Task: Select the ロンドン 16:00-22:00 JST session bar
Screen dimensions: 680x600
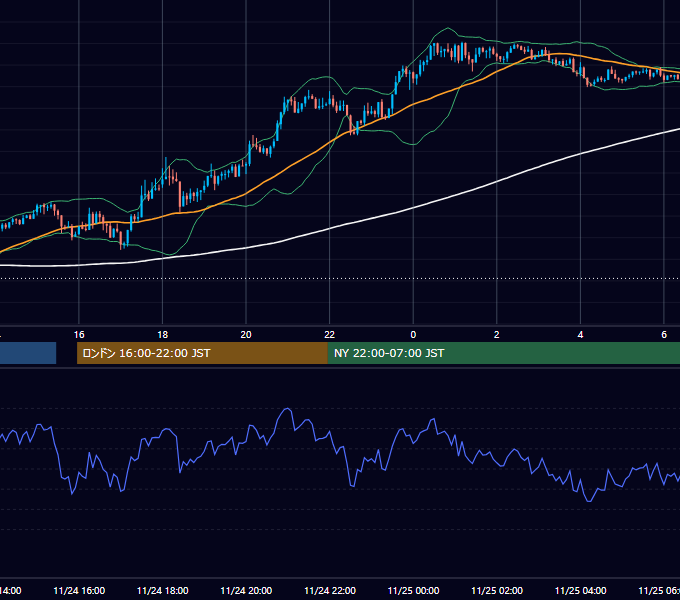Action: [x=202, y=353]
